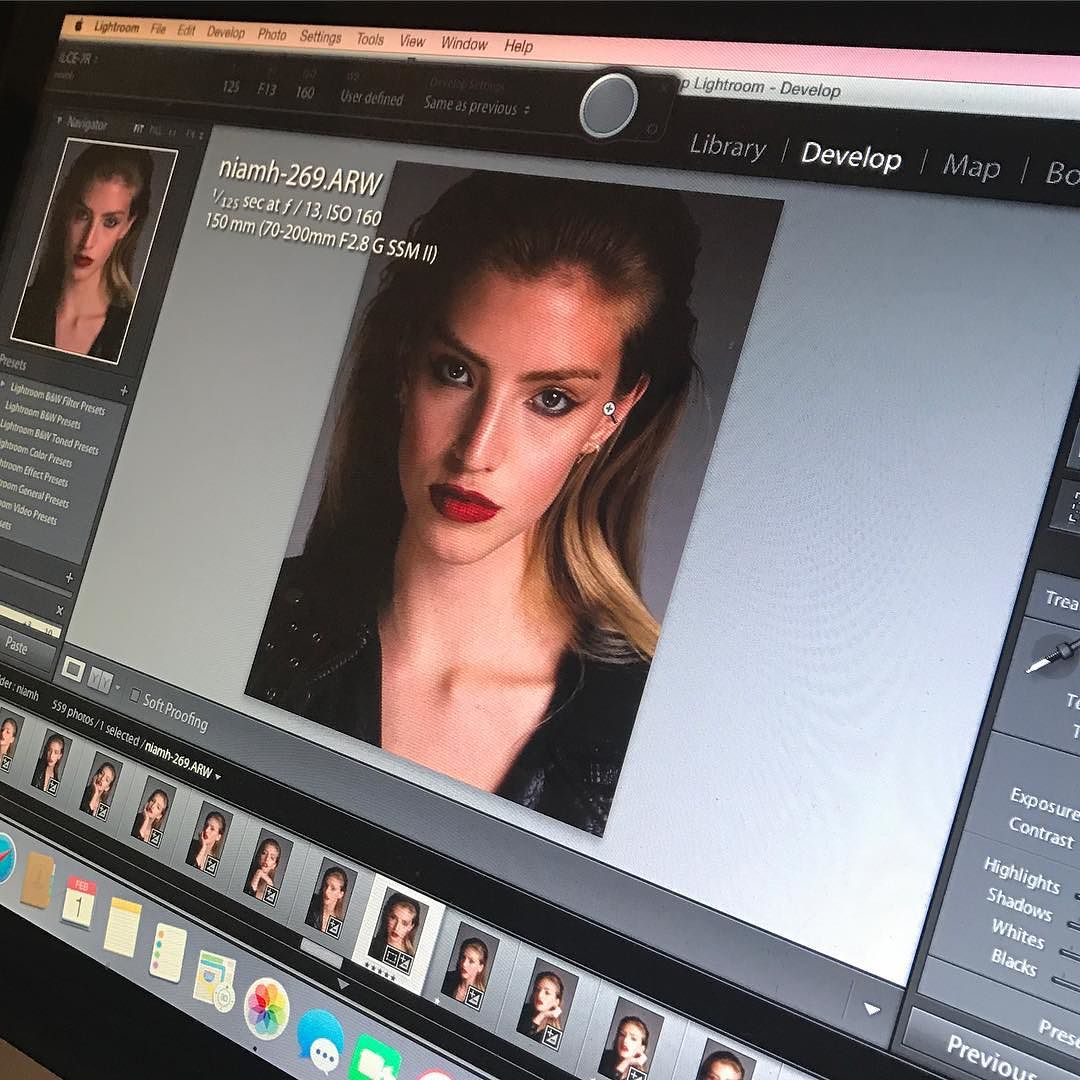Select the Lightroom B&W Presets folder
This screenshot has height=1080, width=1080.
tap(43, 414)
